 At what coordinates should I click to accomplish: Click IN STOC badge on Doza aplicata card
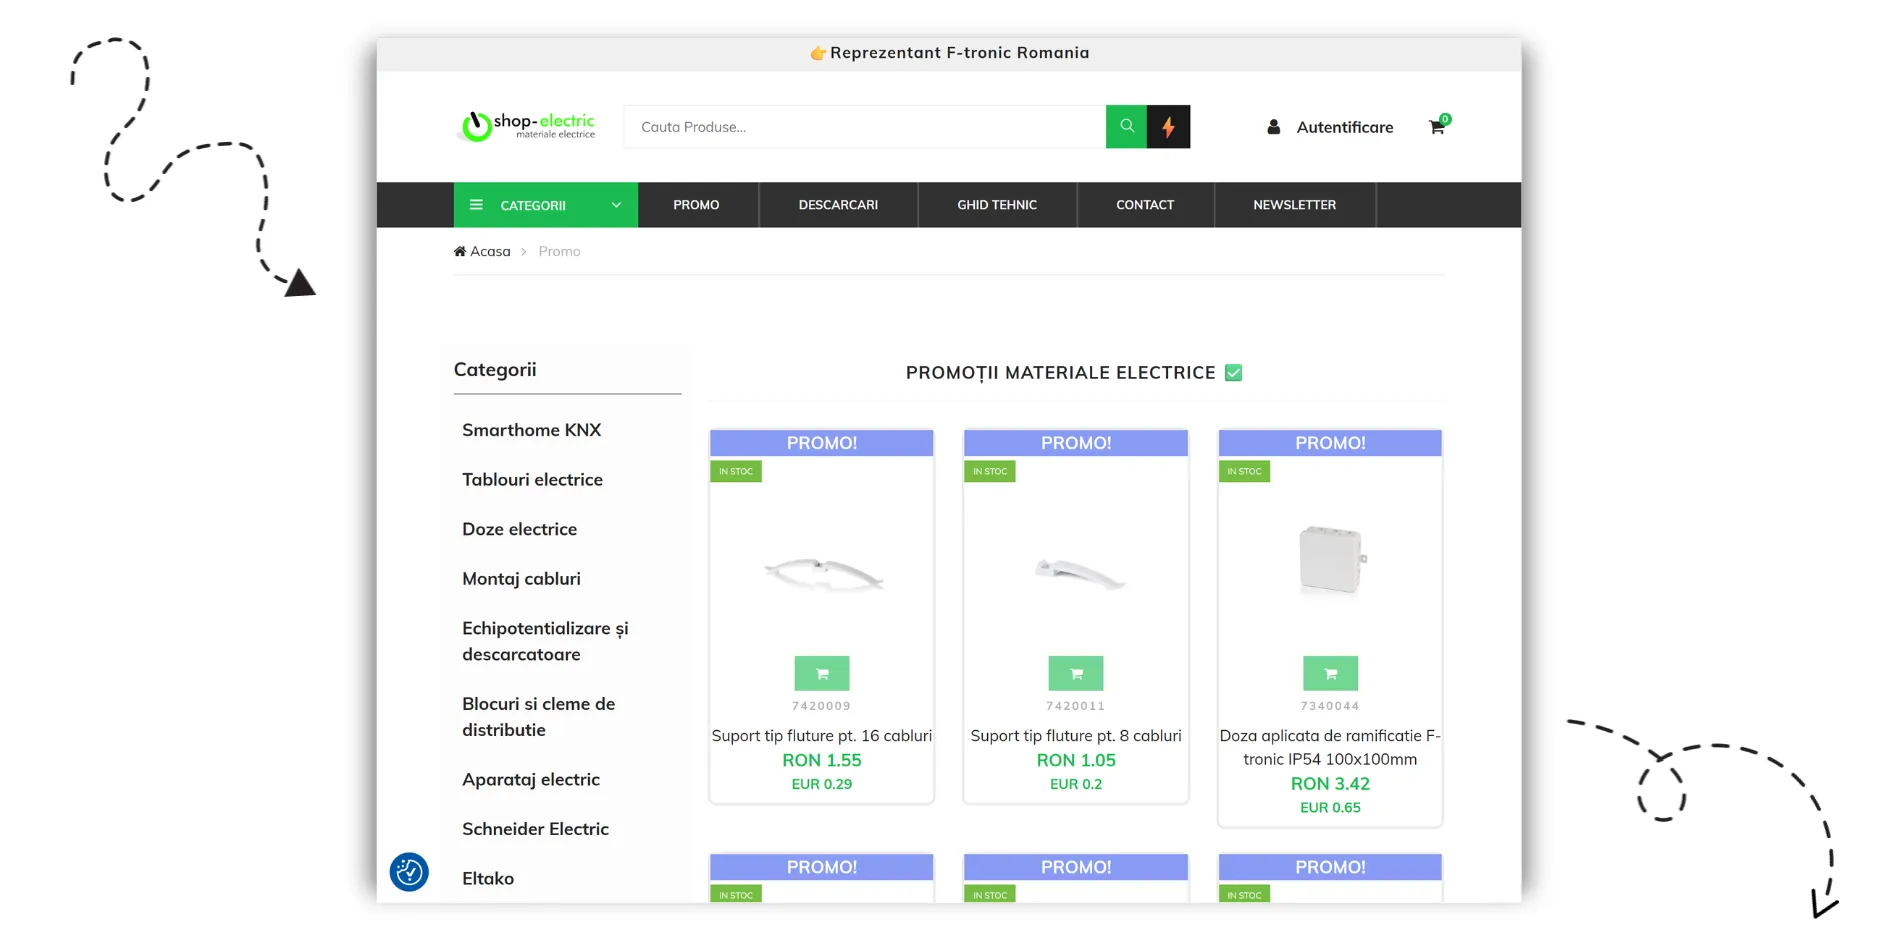coord(1244,471)
